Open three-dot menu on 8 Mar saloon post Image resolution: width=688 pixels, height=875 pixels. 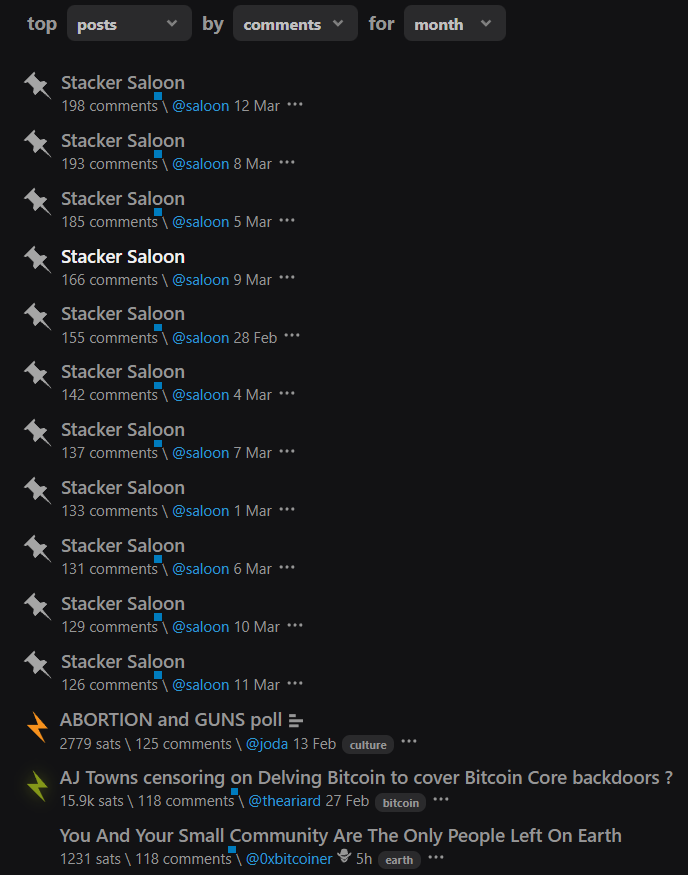click(x=287, y=162)
